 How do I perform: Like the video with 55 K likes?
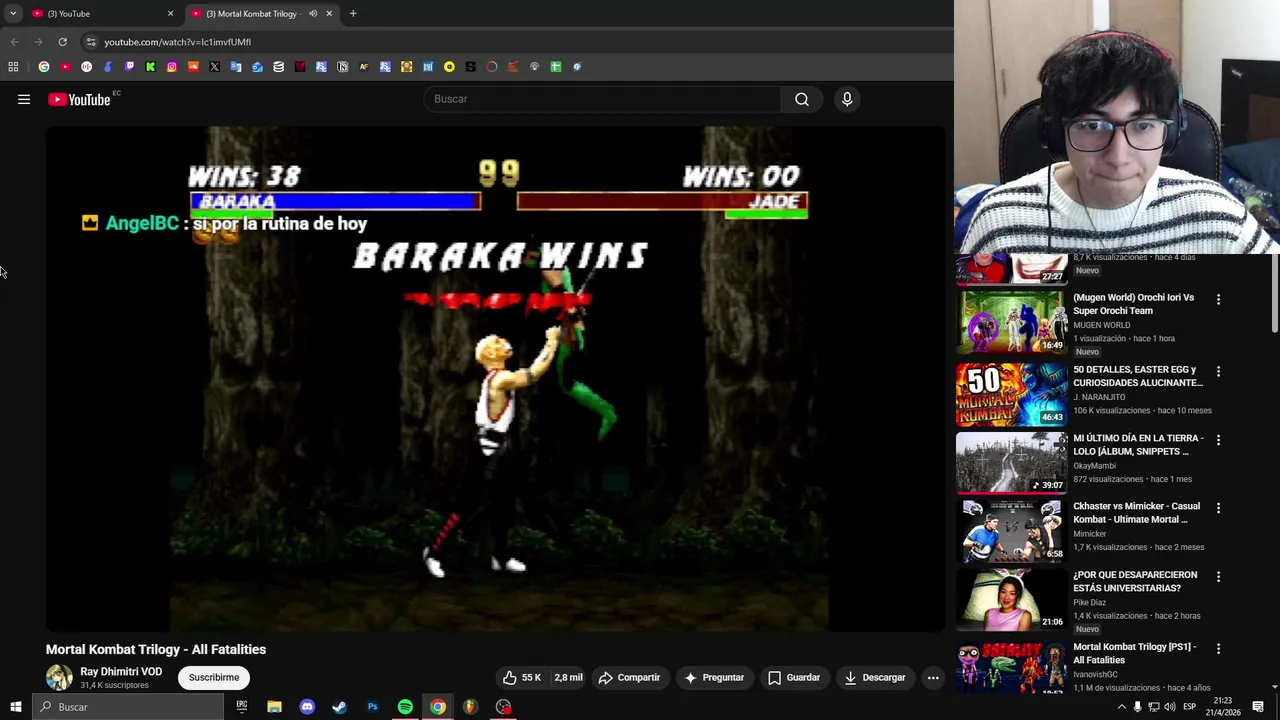[x=522, y=677]
